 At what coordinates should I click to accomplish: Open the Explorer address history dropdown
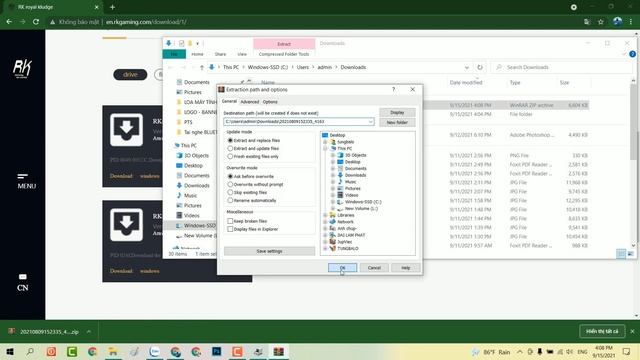pyautogui.click(x=467, y=67)
